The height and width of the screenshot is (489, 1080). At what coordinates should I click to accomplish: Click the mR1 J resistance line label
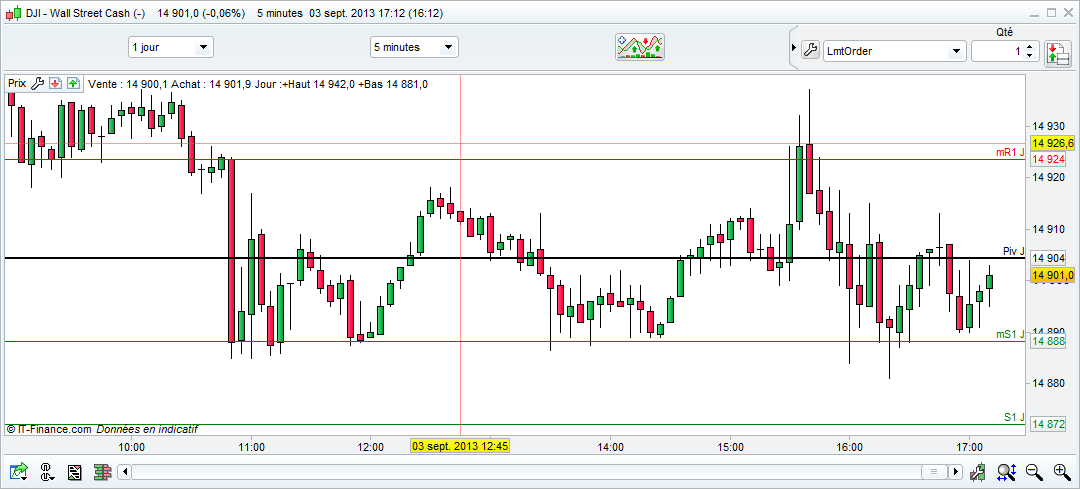tap(1010, 152)
